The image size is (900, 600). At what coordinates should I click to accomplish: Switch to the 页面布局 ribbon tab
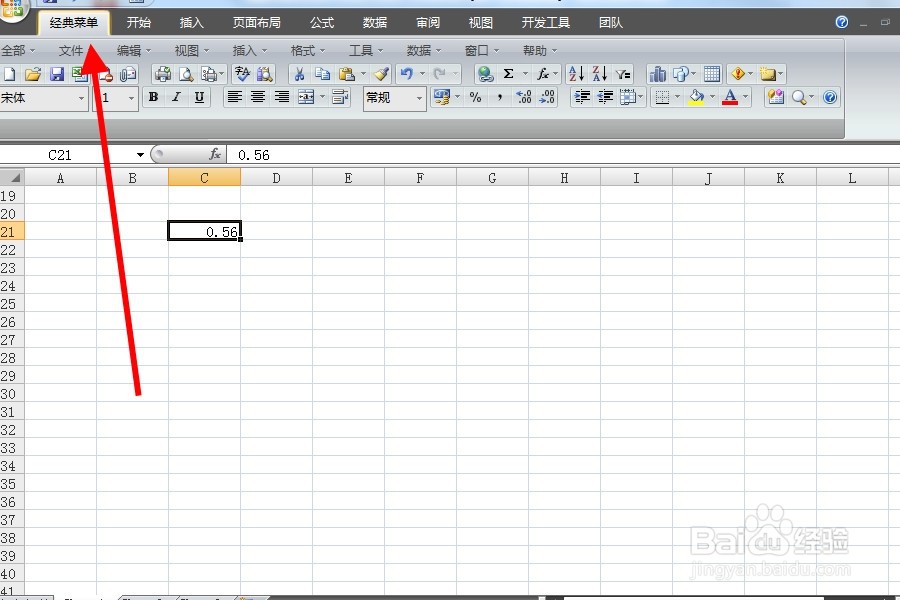pos(257,23)
